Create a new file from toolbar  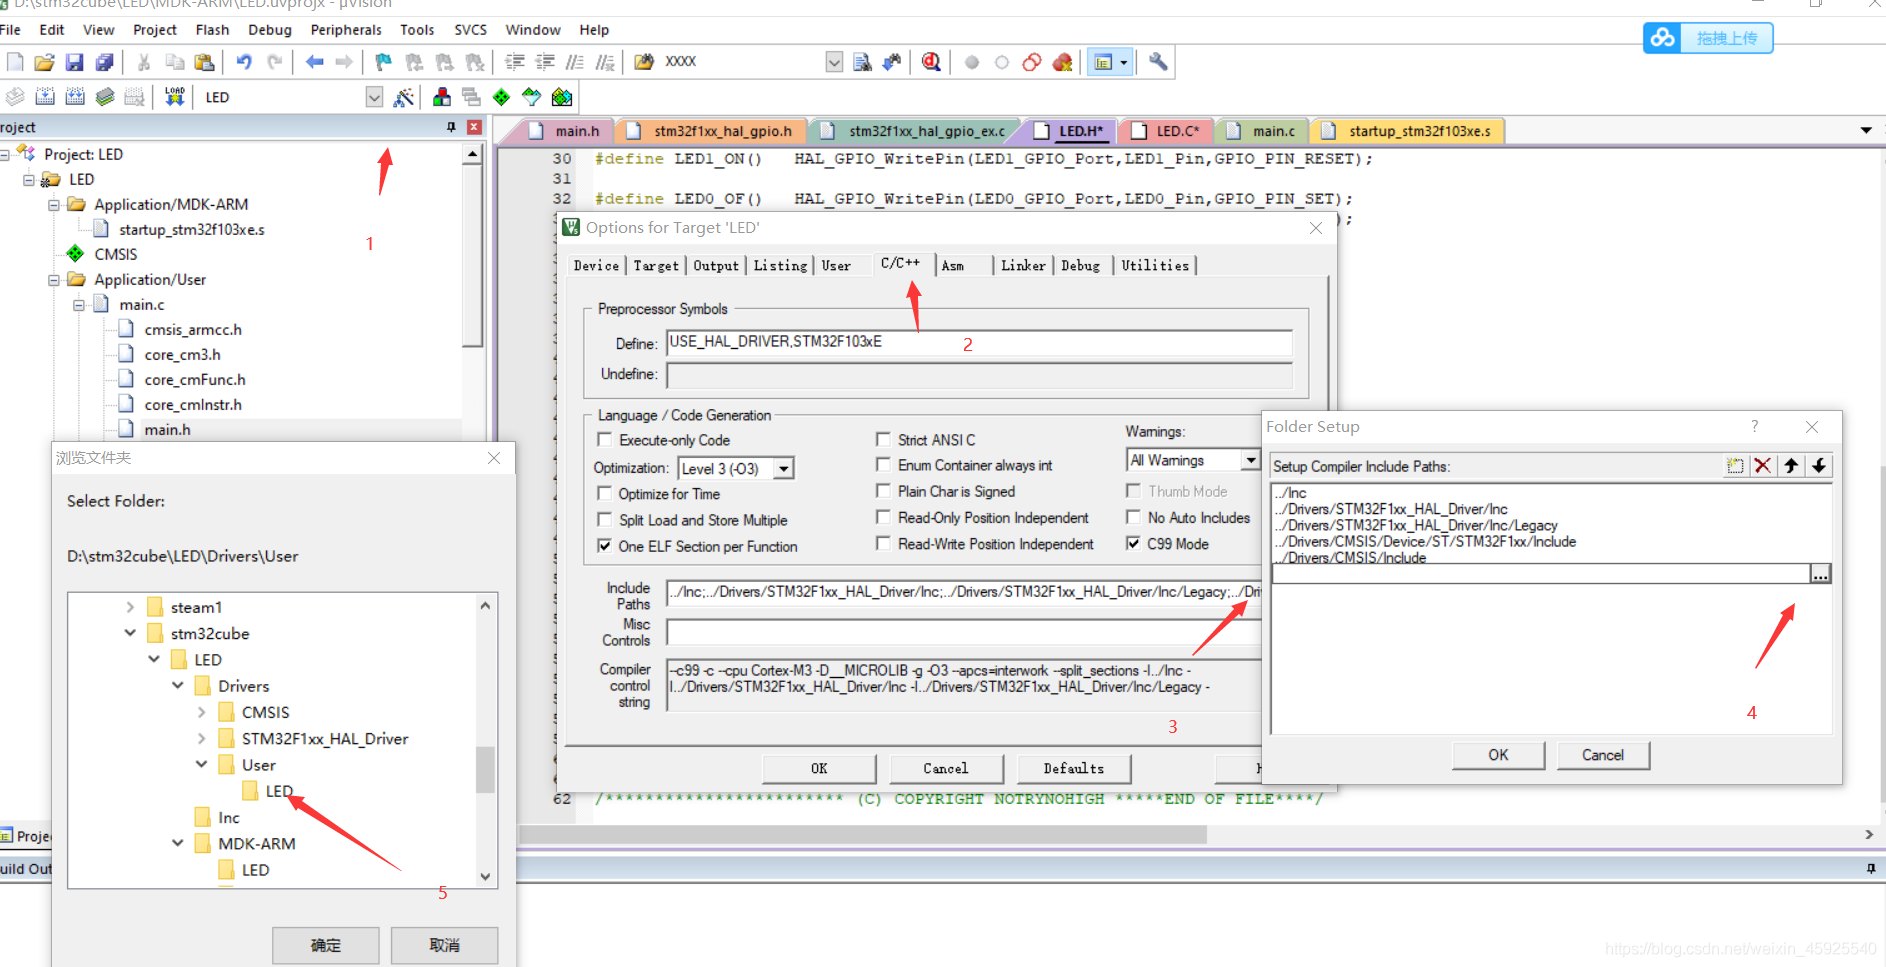tap(15, 62)
